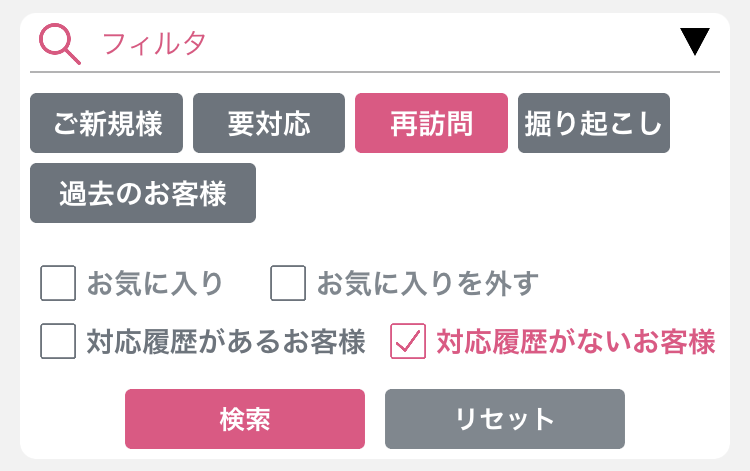Check the 対応履歴があるお客様 box
This screenshot has width=750, height=471.
coord(58,341)
